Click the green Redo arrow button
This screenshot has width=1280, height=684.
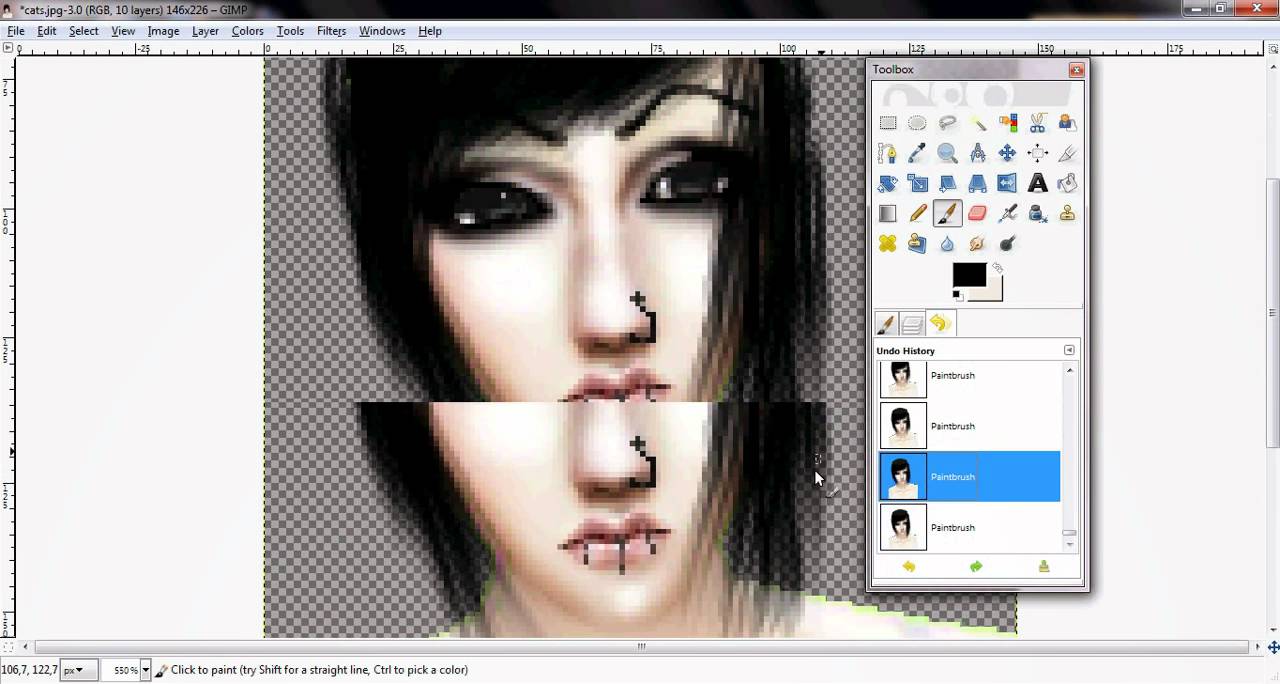pyautogui.click(x=976, y=567)
